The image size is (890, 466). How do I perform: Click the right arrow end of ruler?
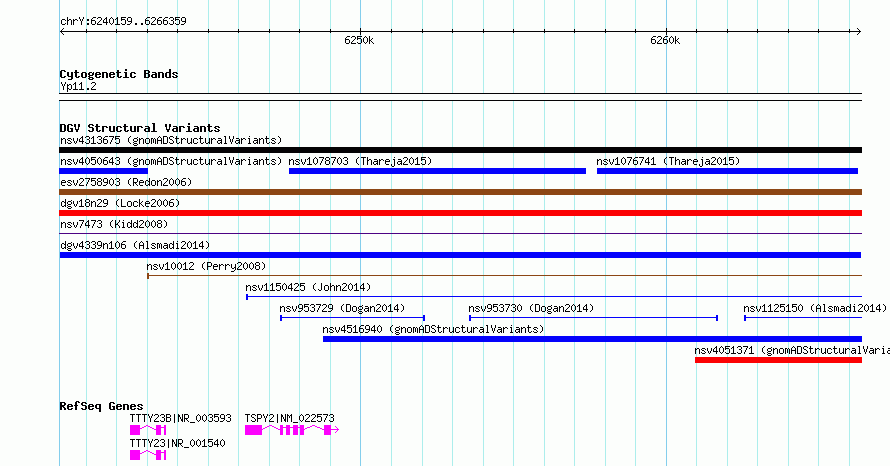(858, 32)
